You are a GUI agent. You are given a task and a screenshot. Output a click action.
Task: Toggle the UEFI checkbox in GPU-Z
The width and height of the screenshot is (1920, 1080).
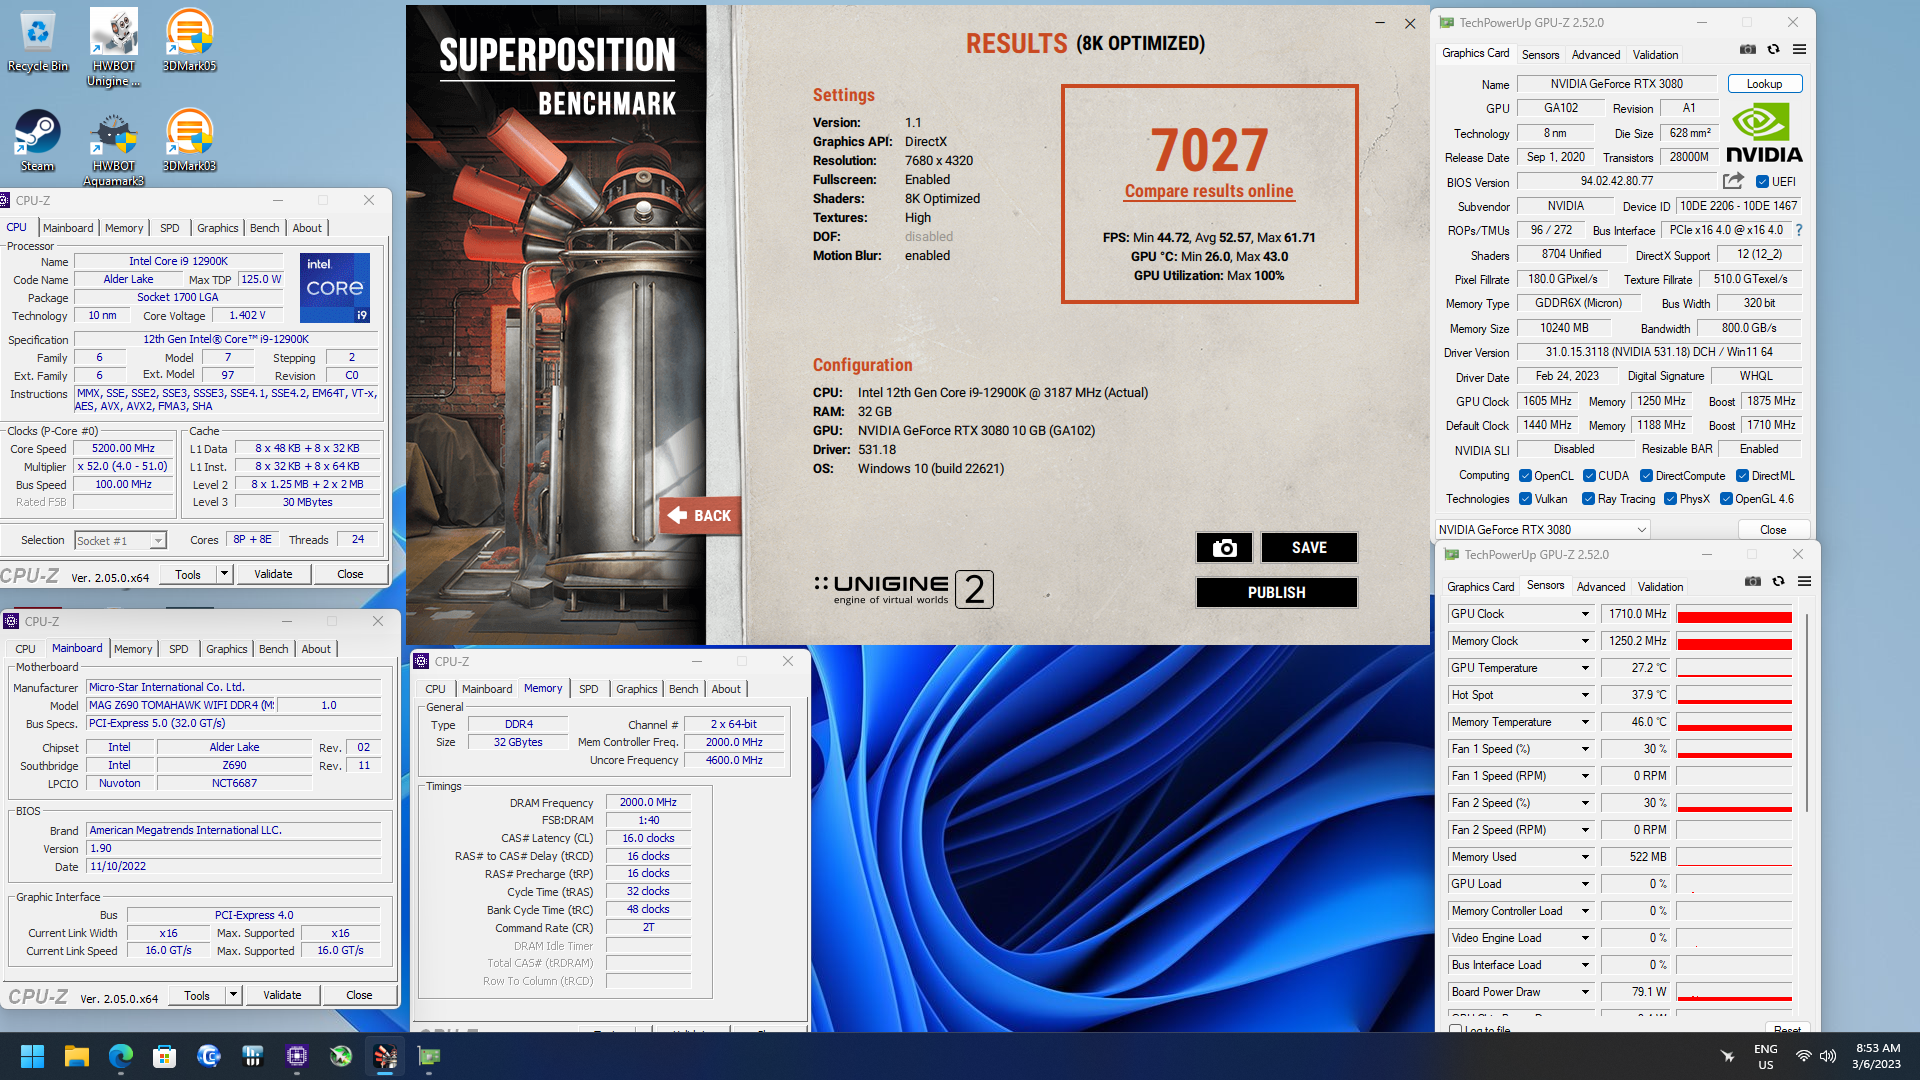pyautogui.click(x=1762, y=182)
